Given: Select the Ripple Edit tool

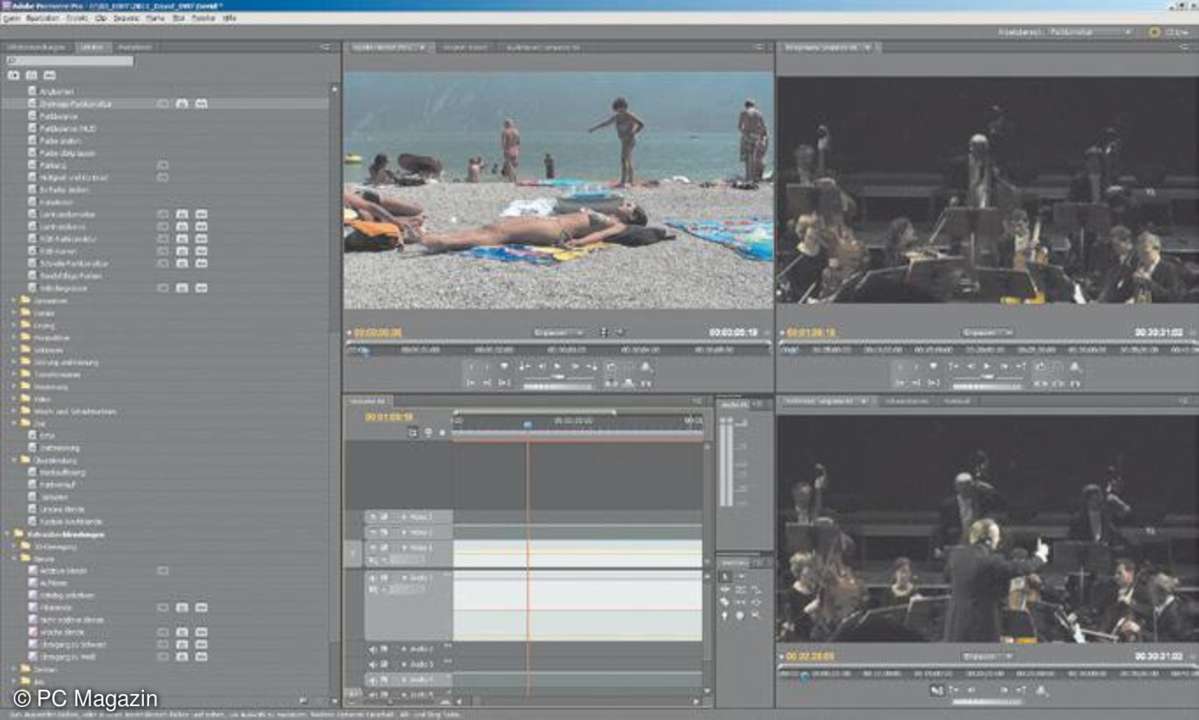Looking at the screenshot, I should [x=725, y=590].
